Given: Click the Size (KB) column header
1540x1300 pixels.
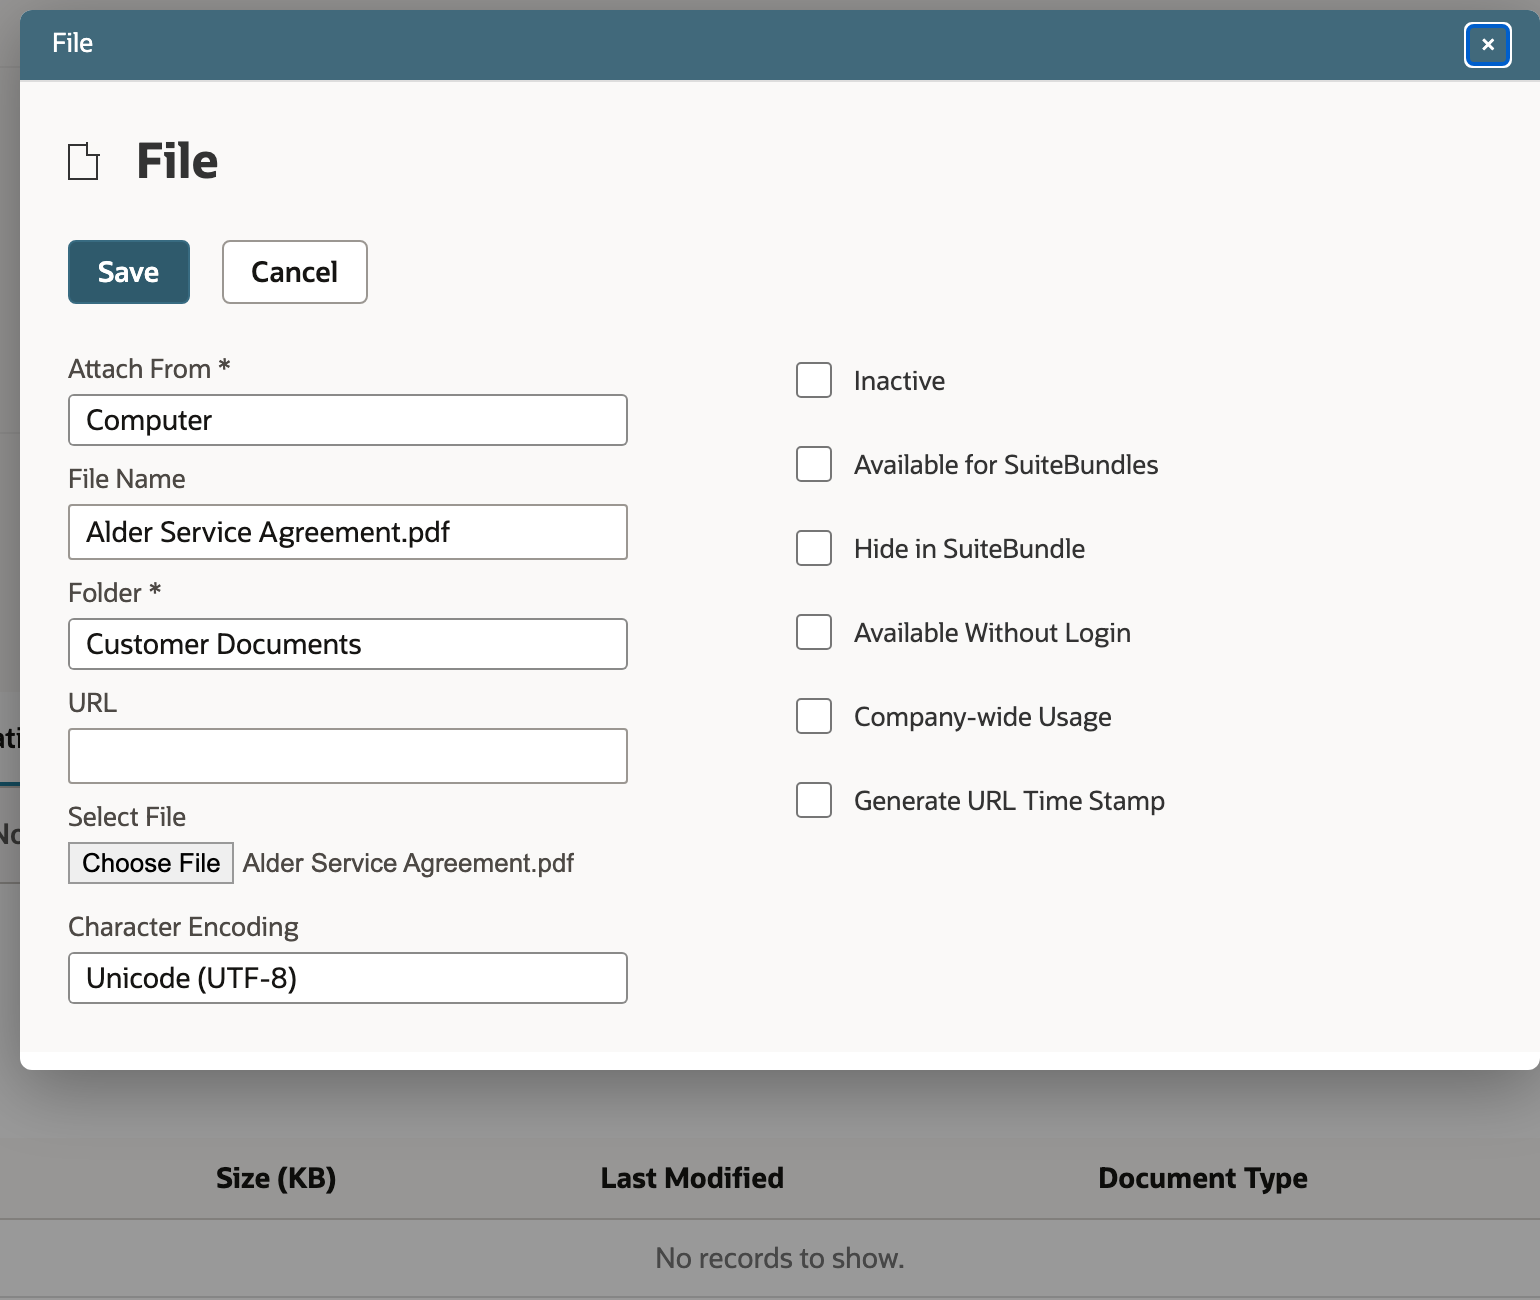Looking at the screenshot, I should click(276, 1178).
